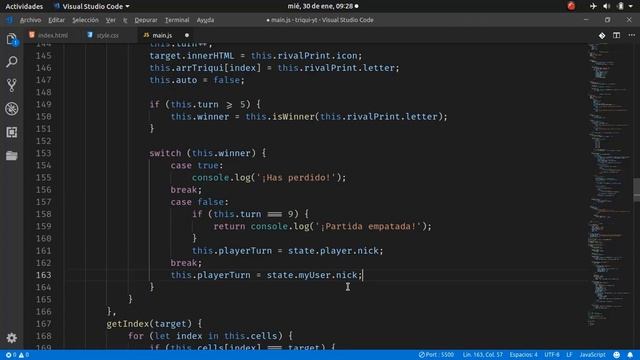
Task: Open the Terminal menu
Action: (177, 20)
